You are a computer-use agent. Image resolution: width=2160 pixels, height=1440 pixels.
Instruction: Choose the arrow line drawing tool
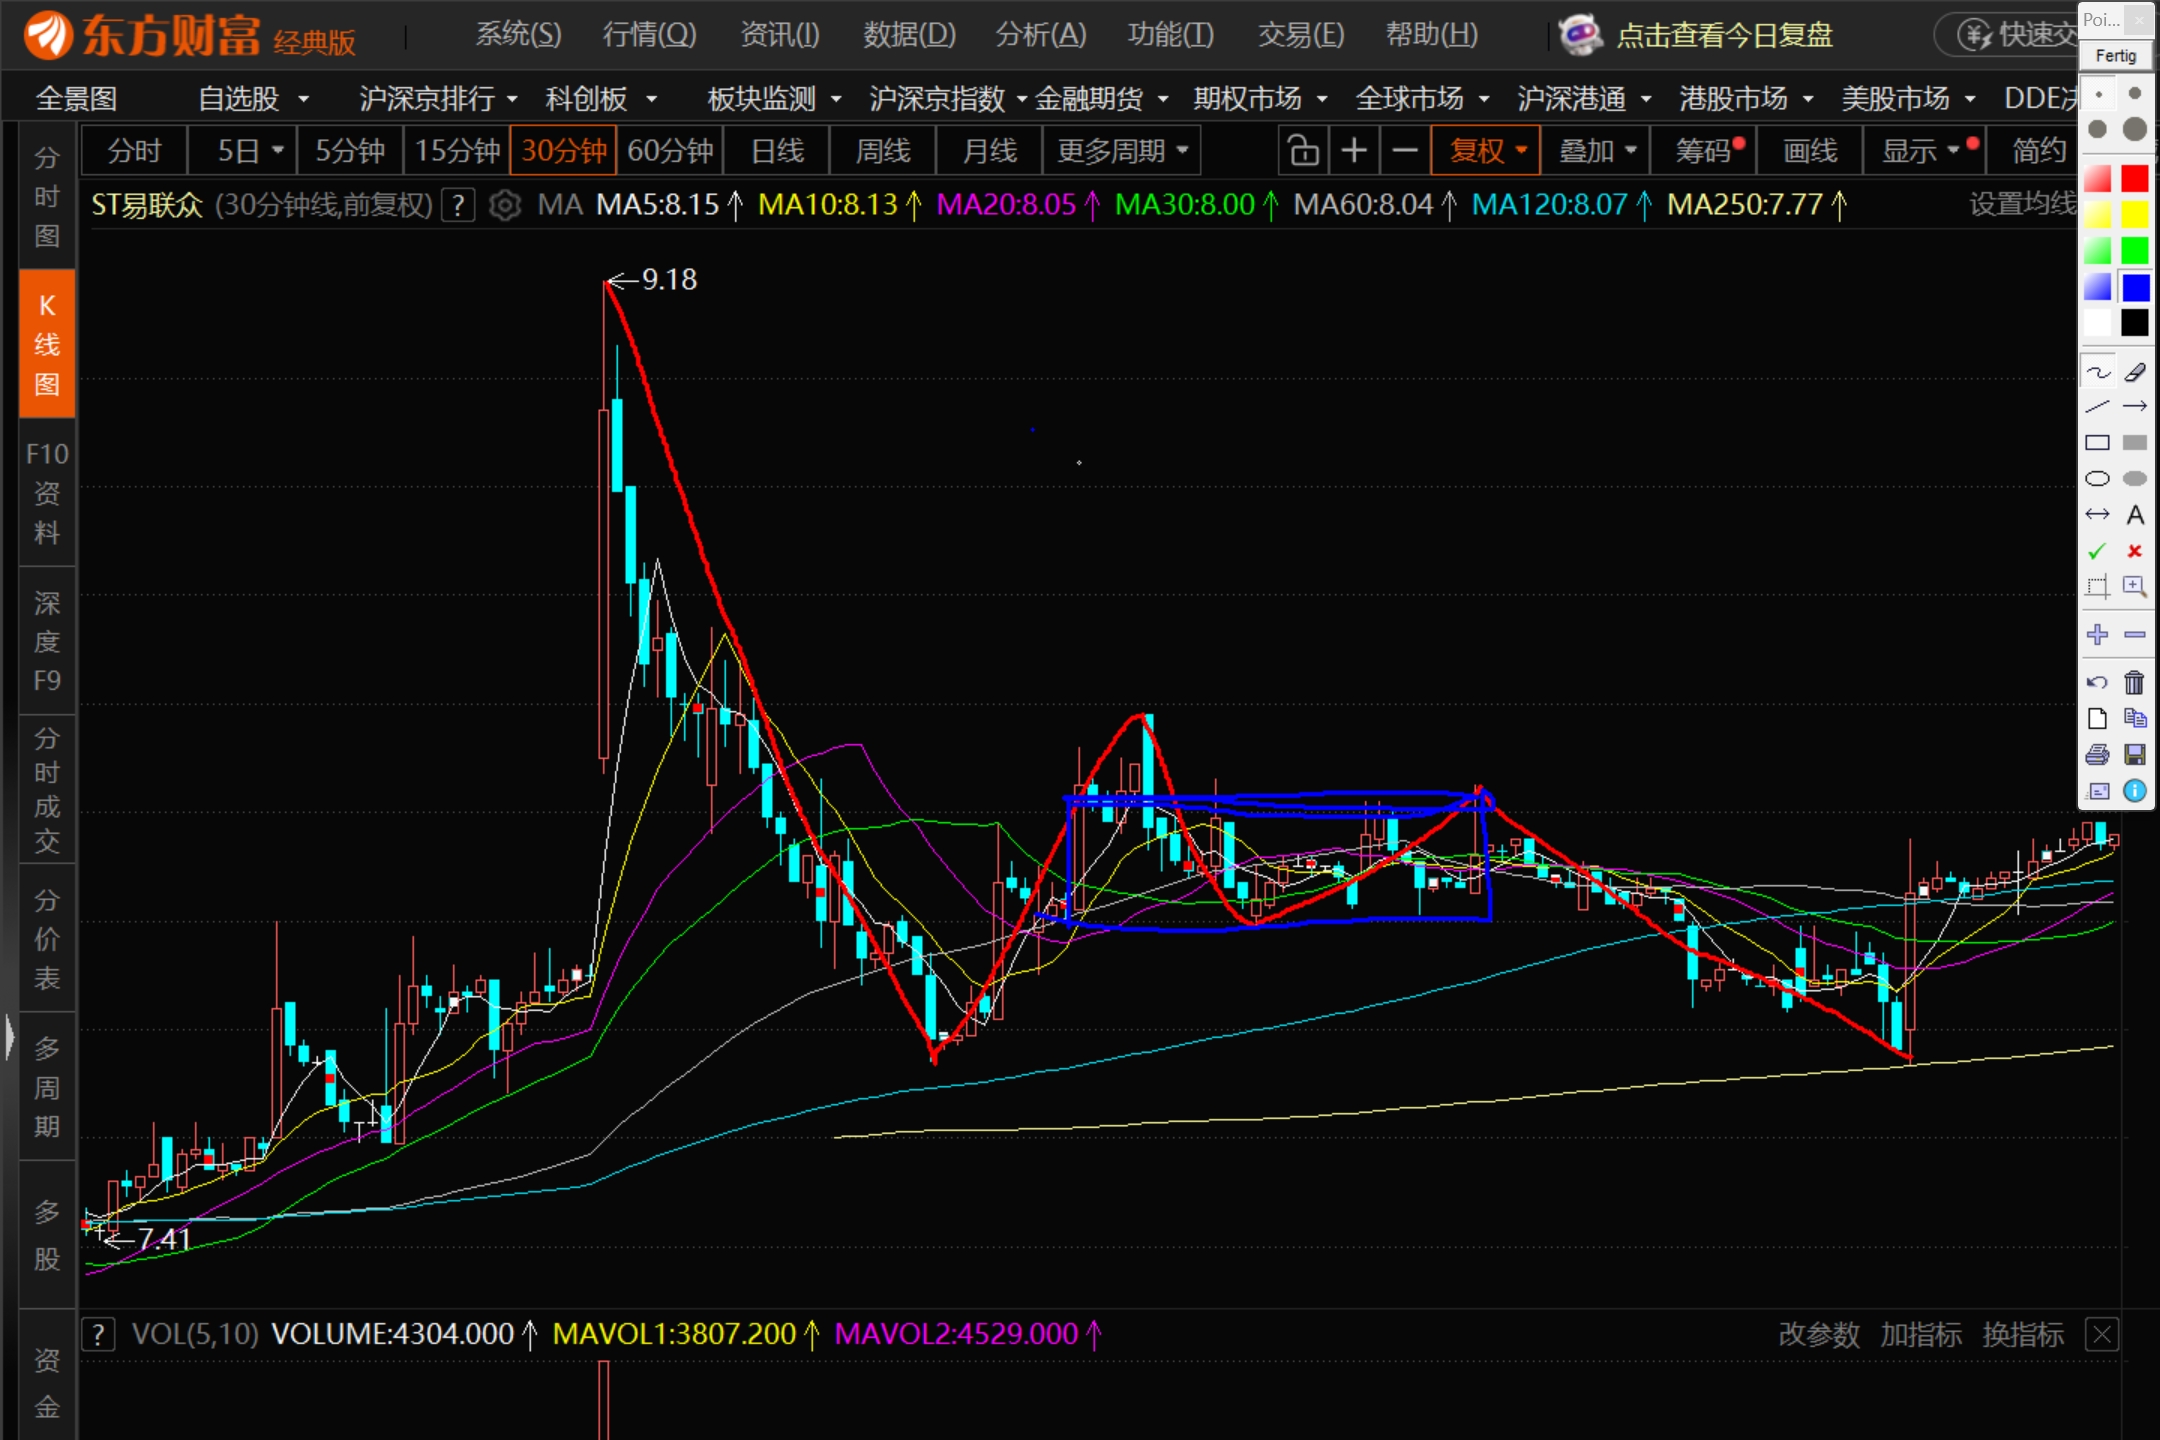2135,406
